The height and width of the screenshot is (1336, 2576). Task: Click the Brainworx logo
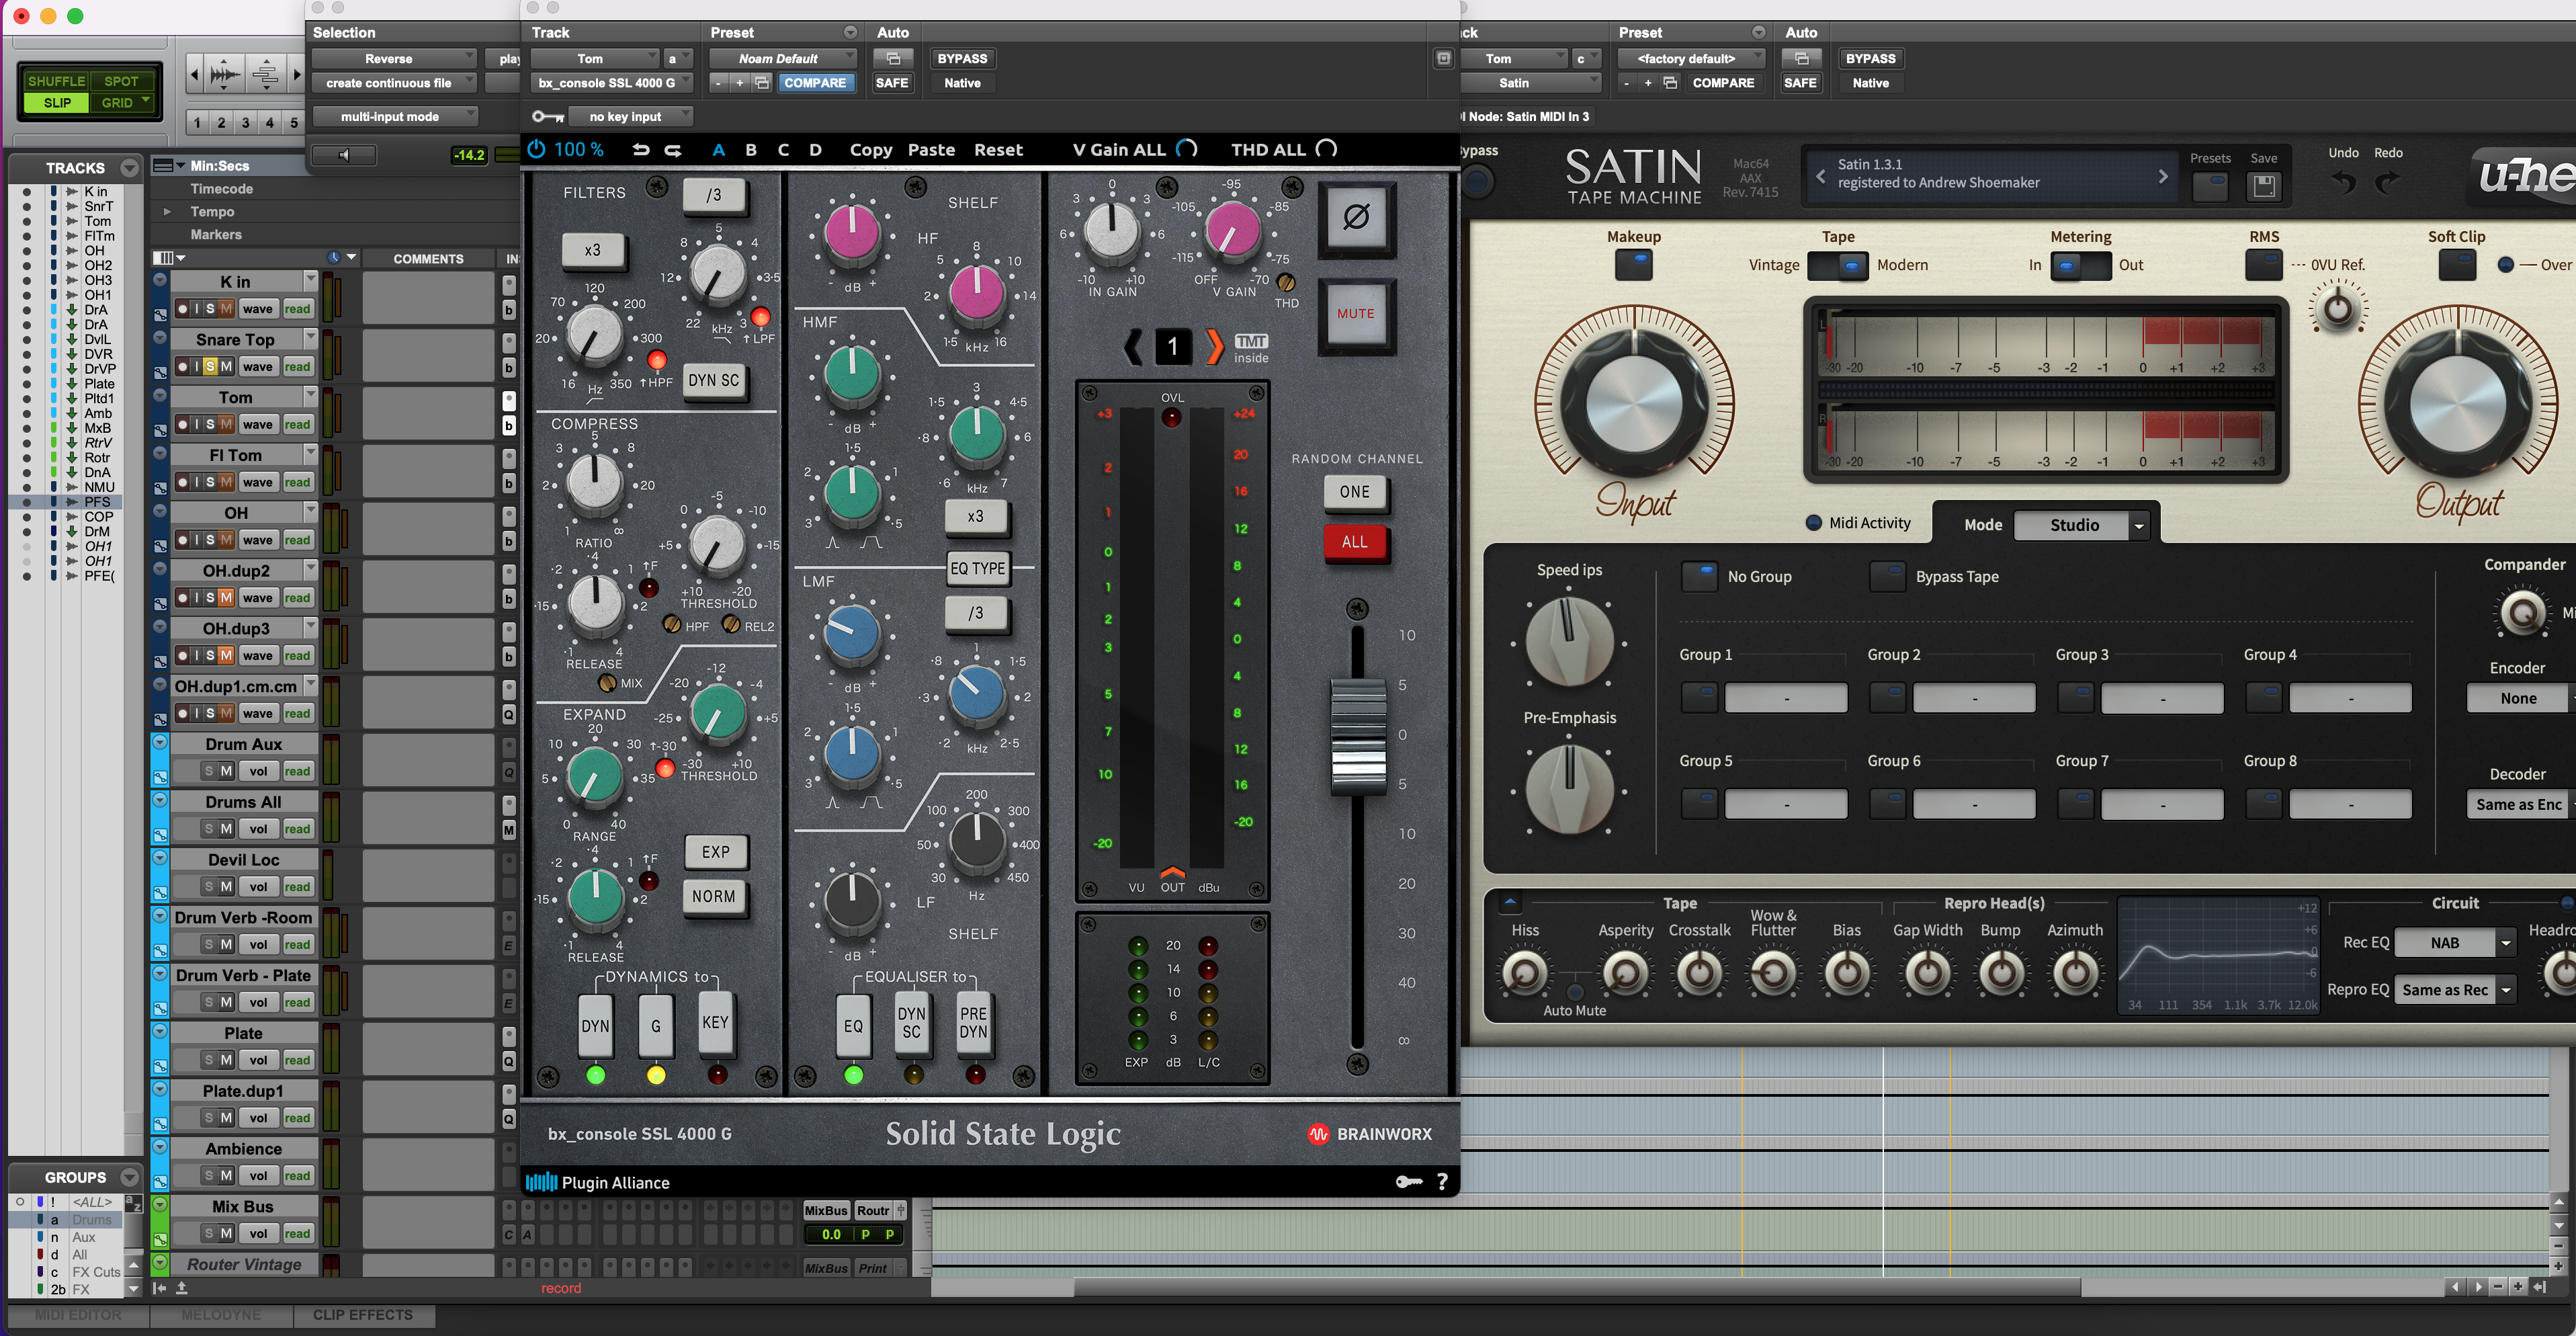(x=1369, y=1134)
